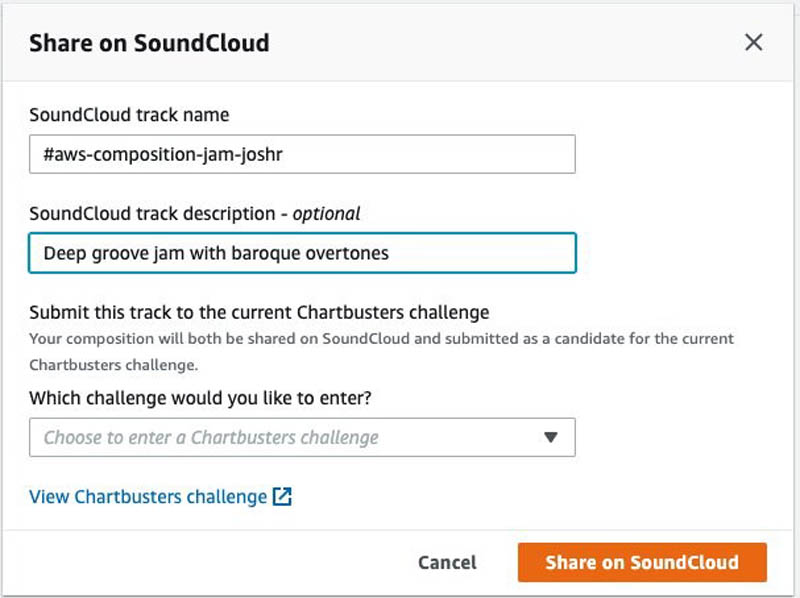Click the external link icon beside View Chartbusters
This screenshot has height=598, width=800.
click(282, 496)
